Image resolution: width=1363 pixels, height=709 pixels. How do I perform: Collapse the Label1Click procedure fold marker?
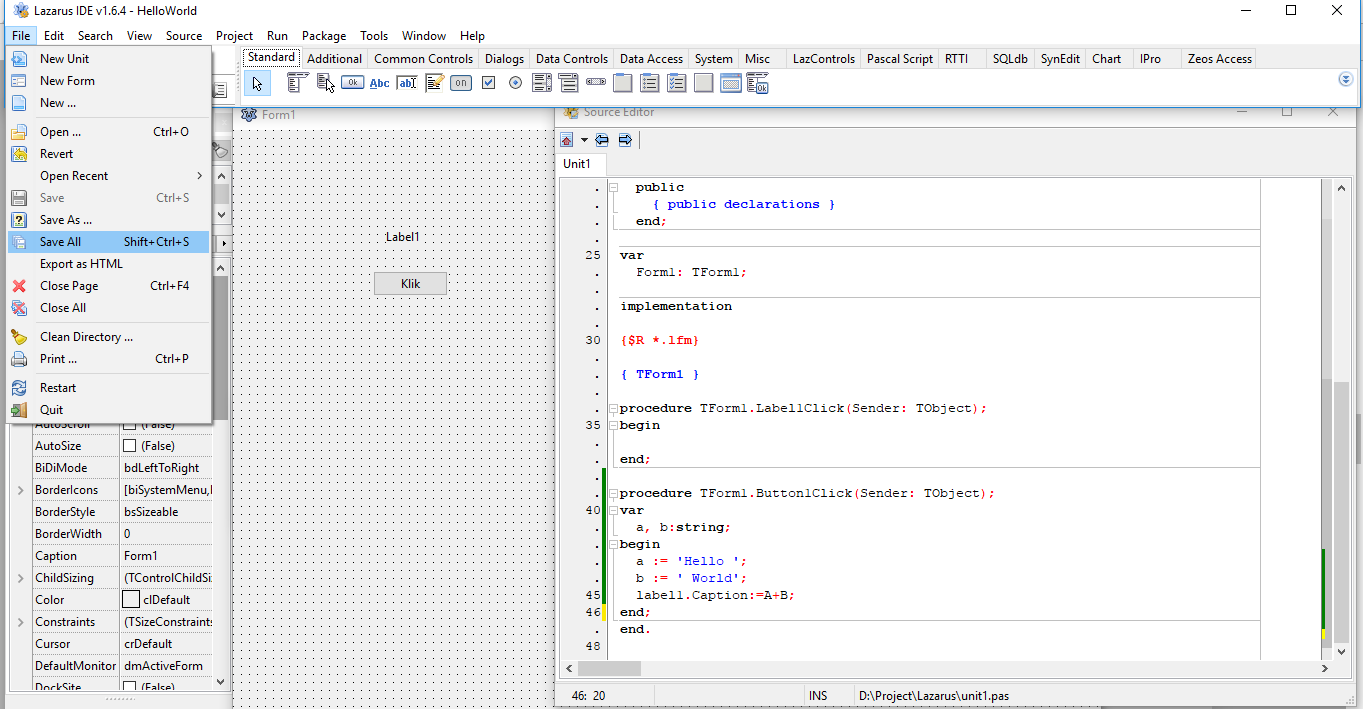[x=613, y=408]
